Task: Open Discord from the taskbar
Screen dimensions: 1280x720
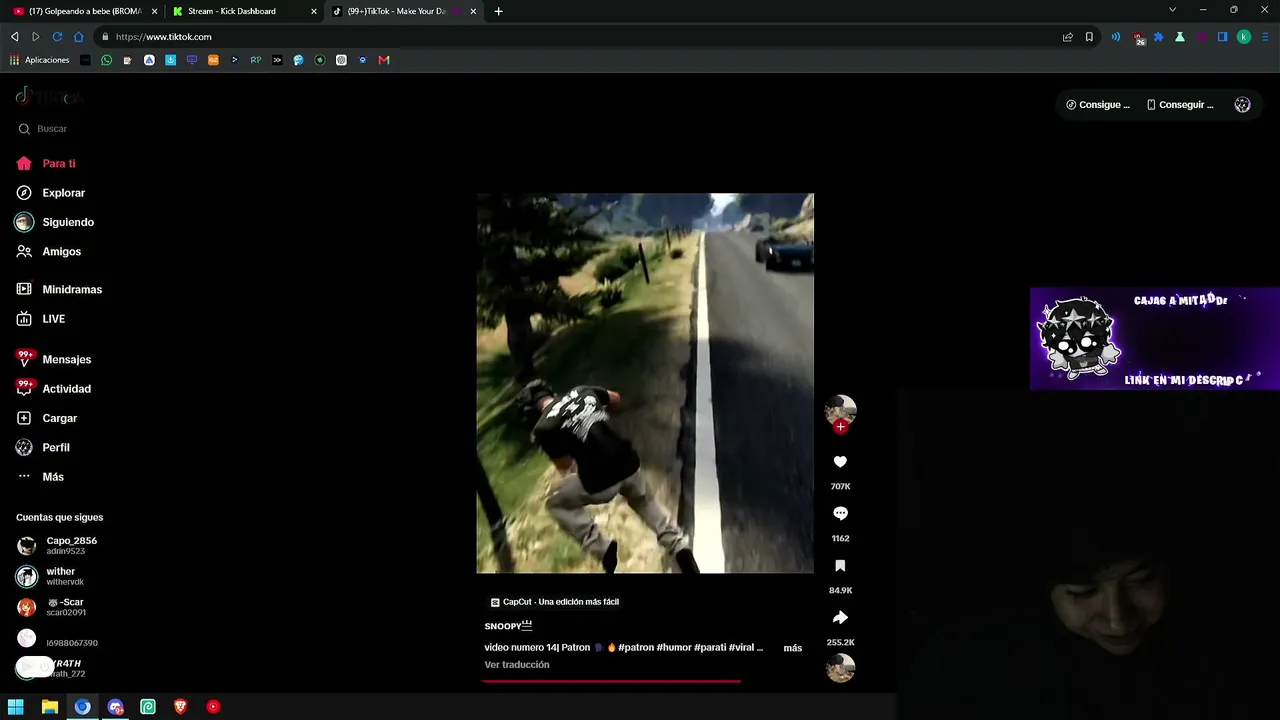Action: pyautogui.click(x=115, y=707)
